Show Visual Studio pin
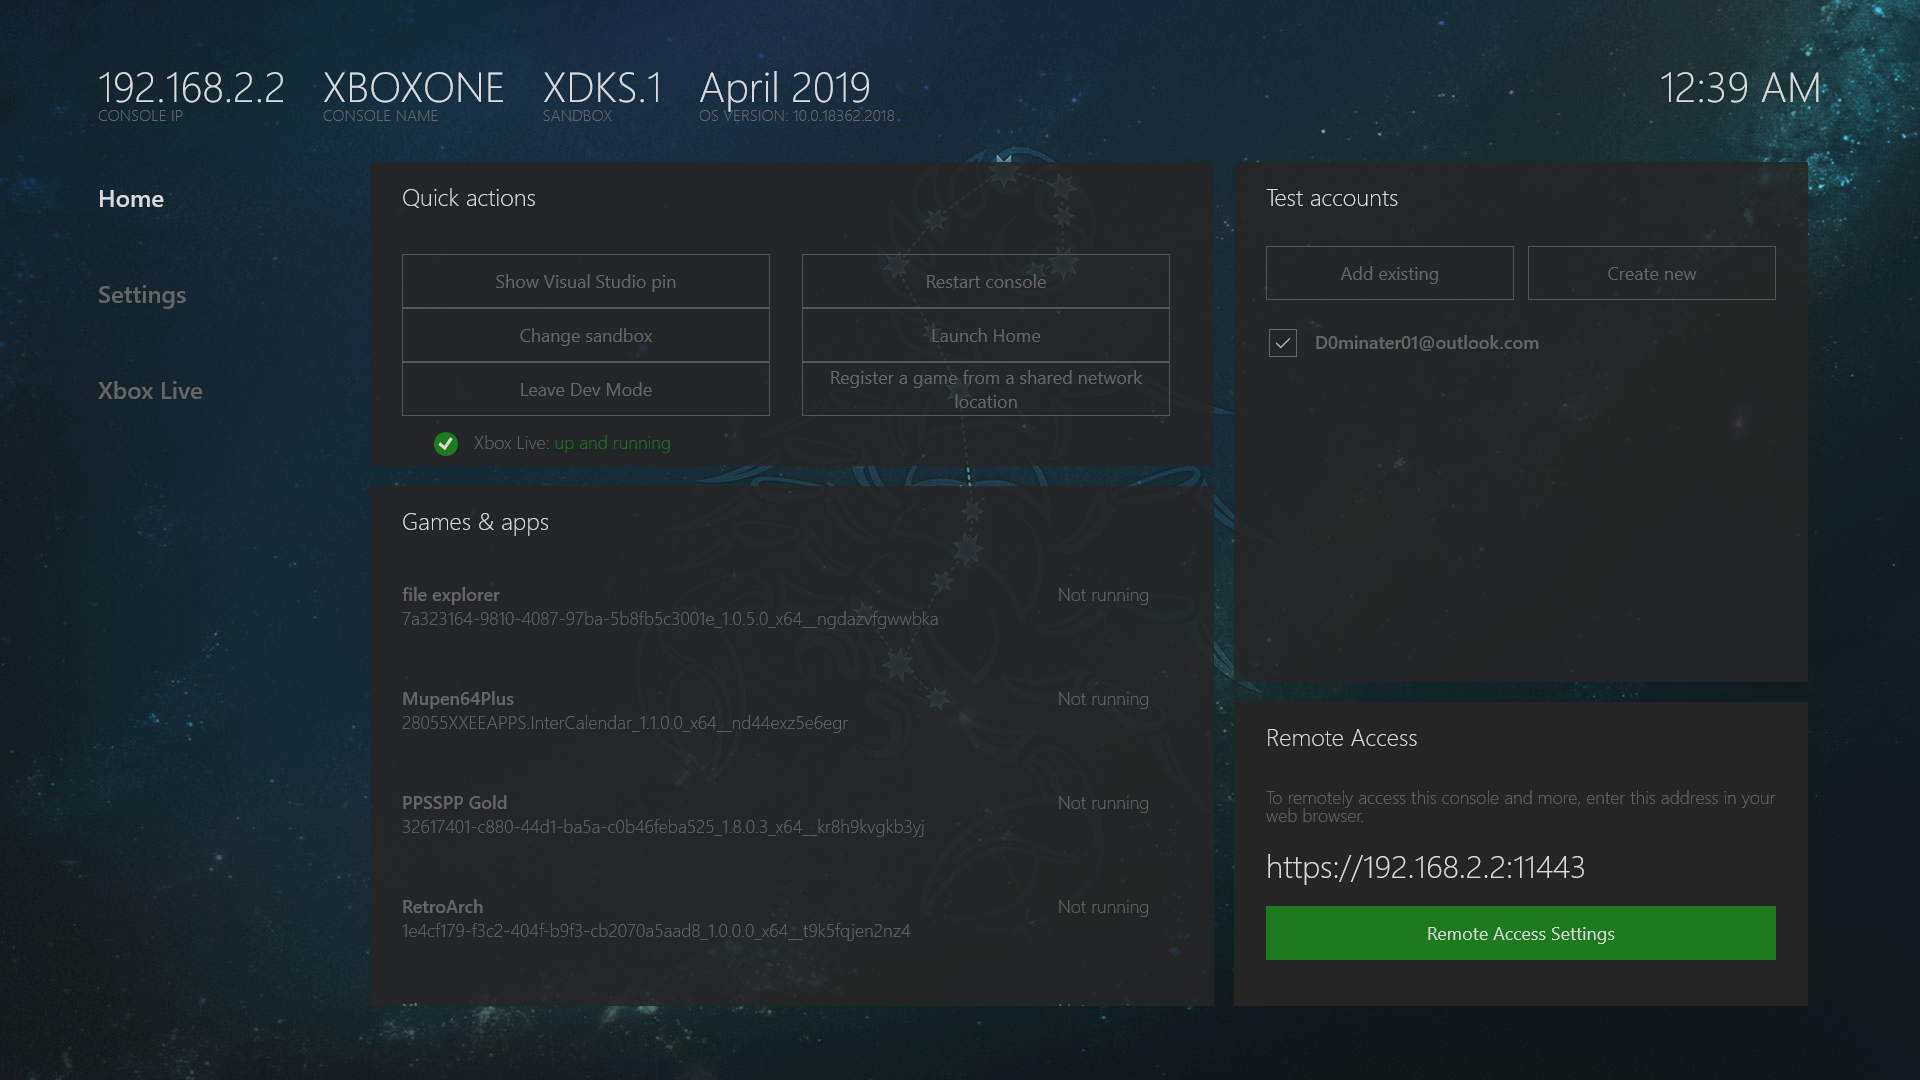This screenshot has width=1920, height=1080. click(585, 281)
